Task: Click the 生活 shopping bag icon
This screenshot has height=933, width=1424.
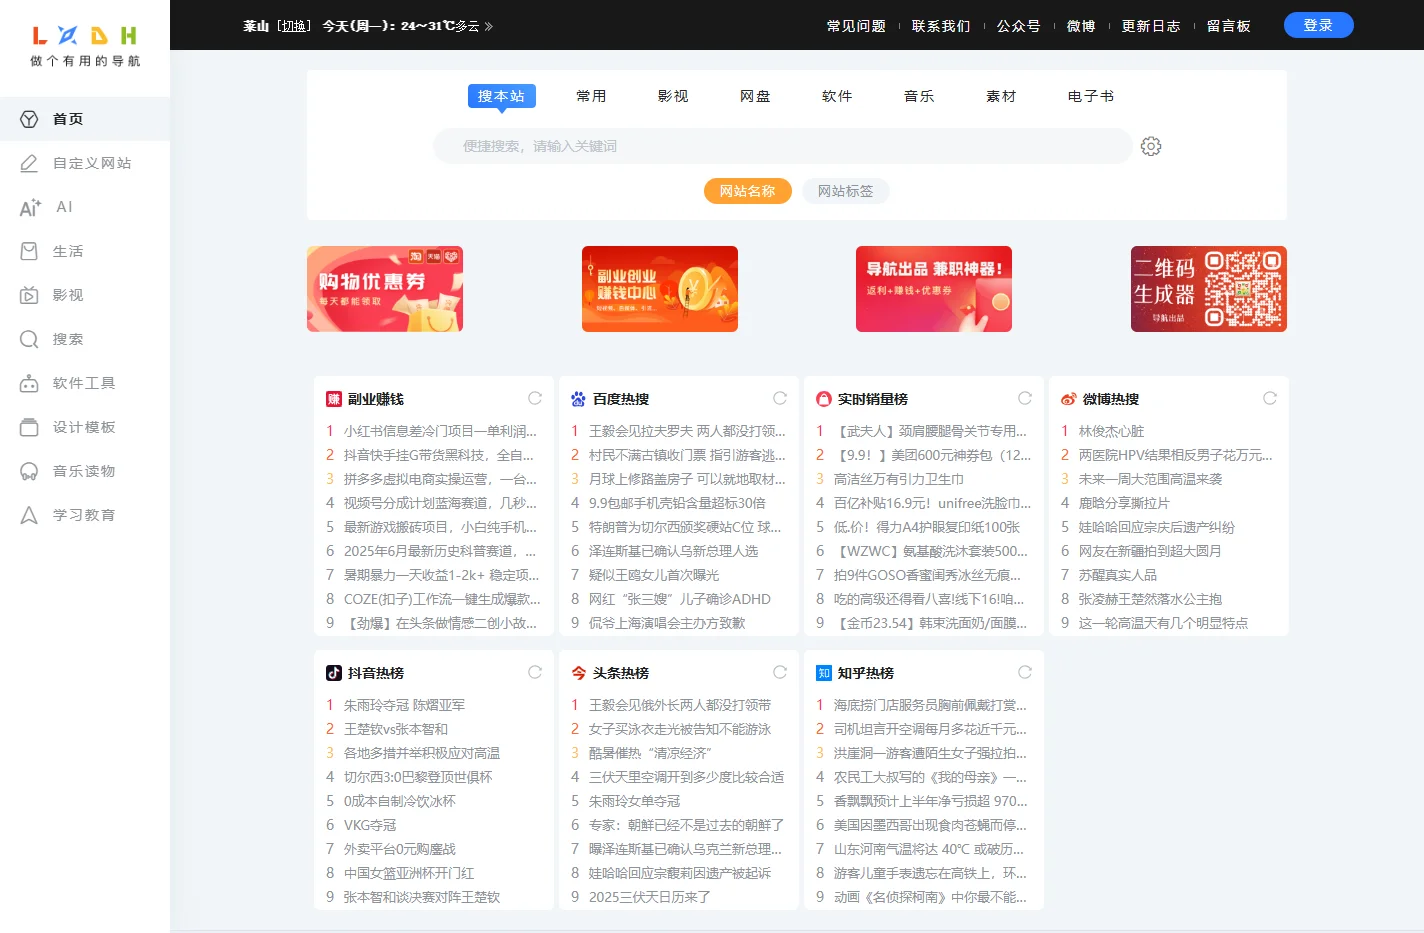Action: pos(29,251)
